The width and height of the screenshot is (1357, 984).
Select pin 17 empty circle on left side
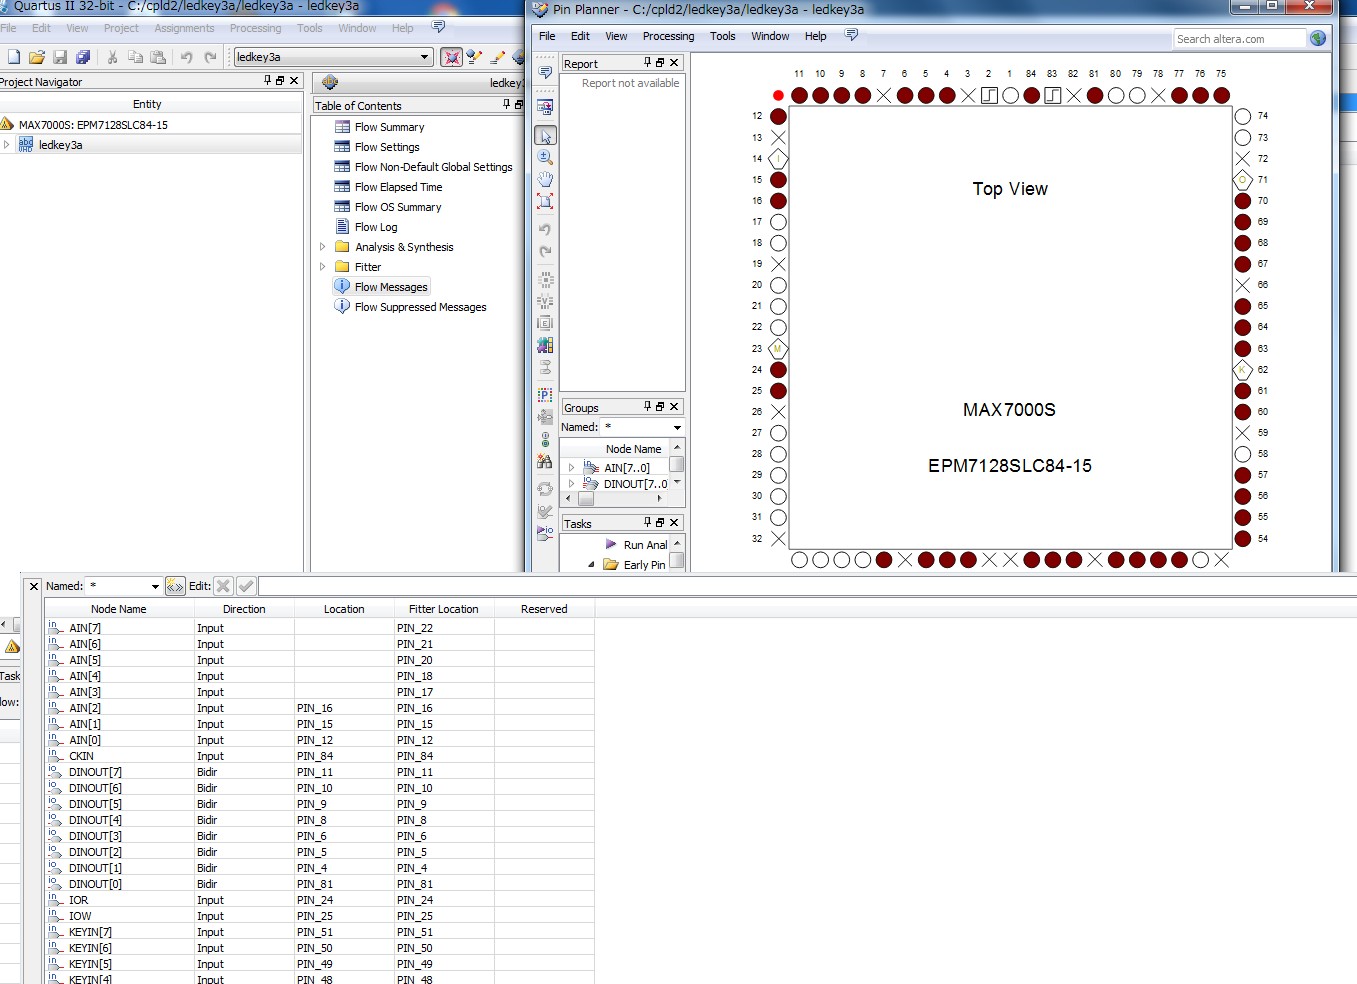779,222
